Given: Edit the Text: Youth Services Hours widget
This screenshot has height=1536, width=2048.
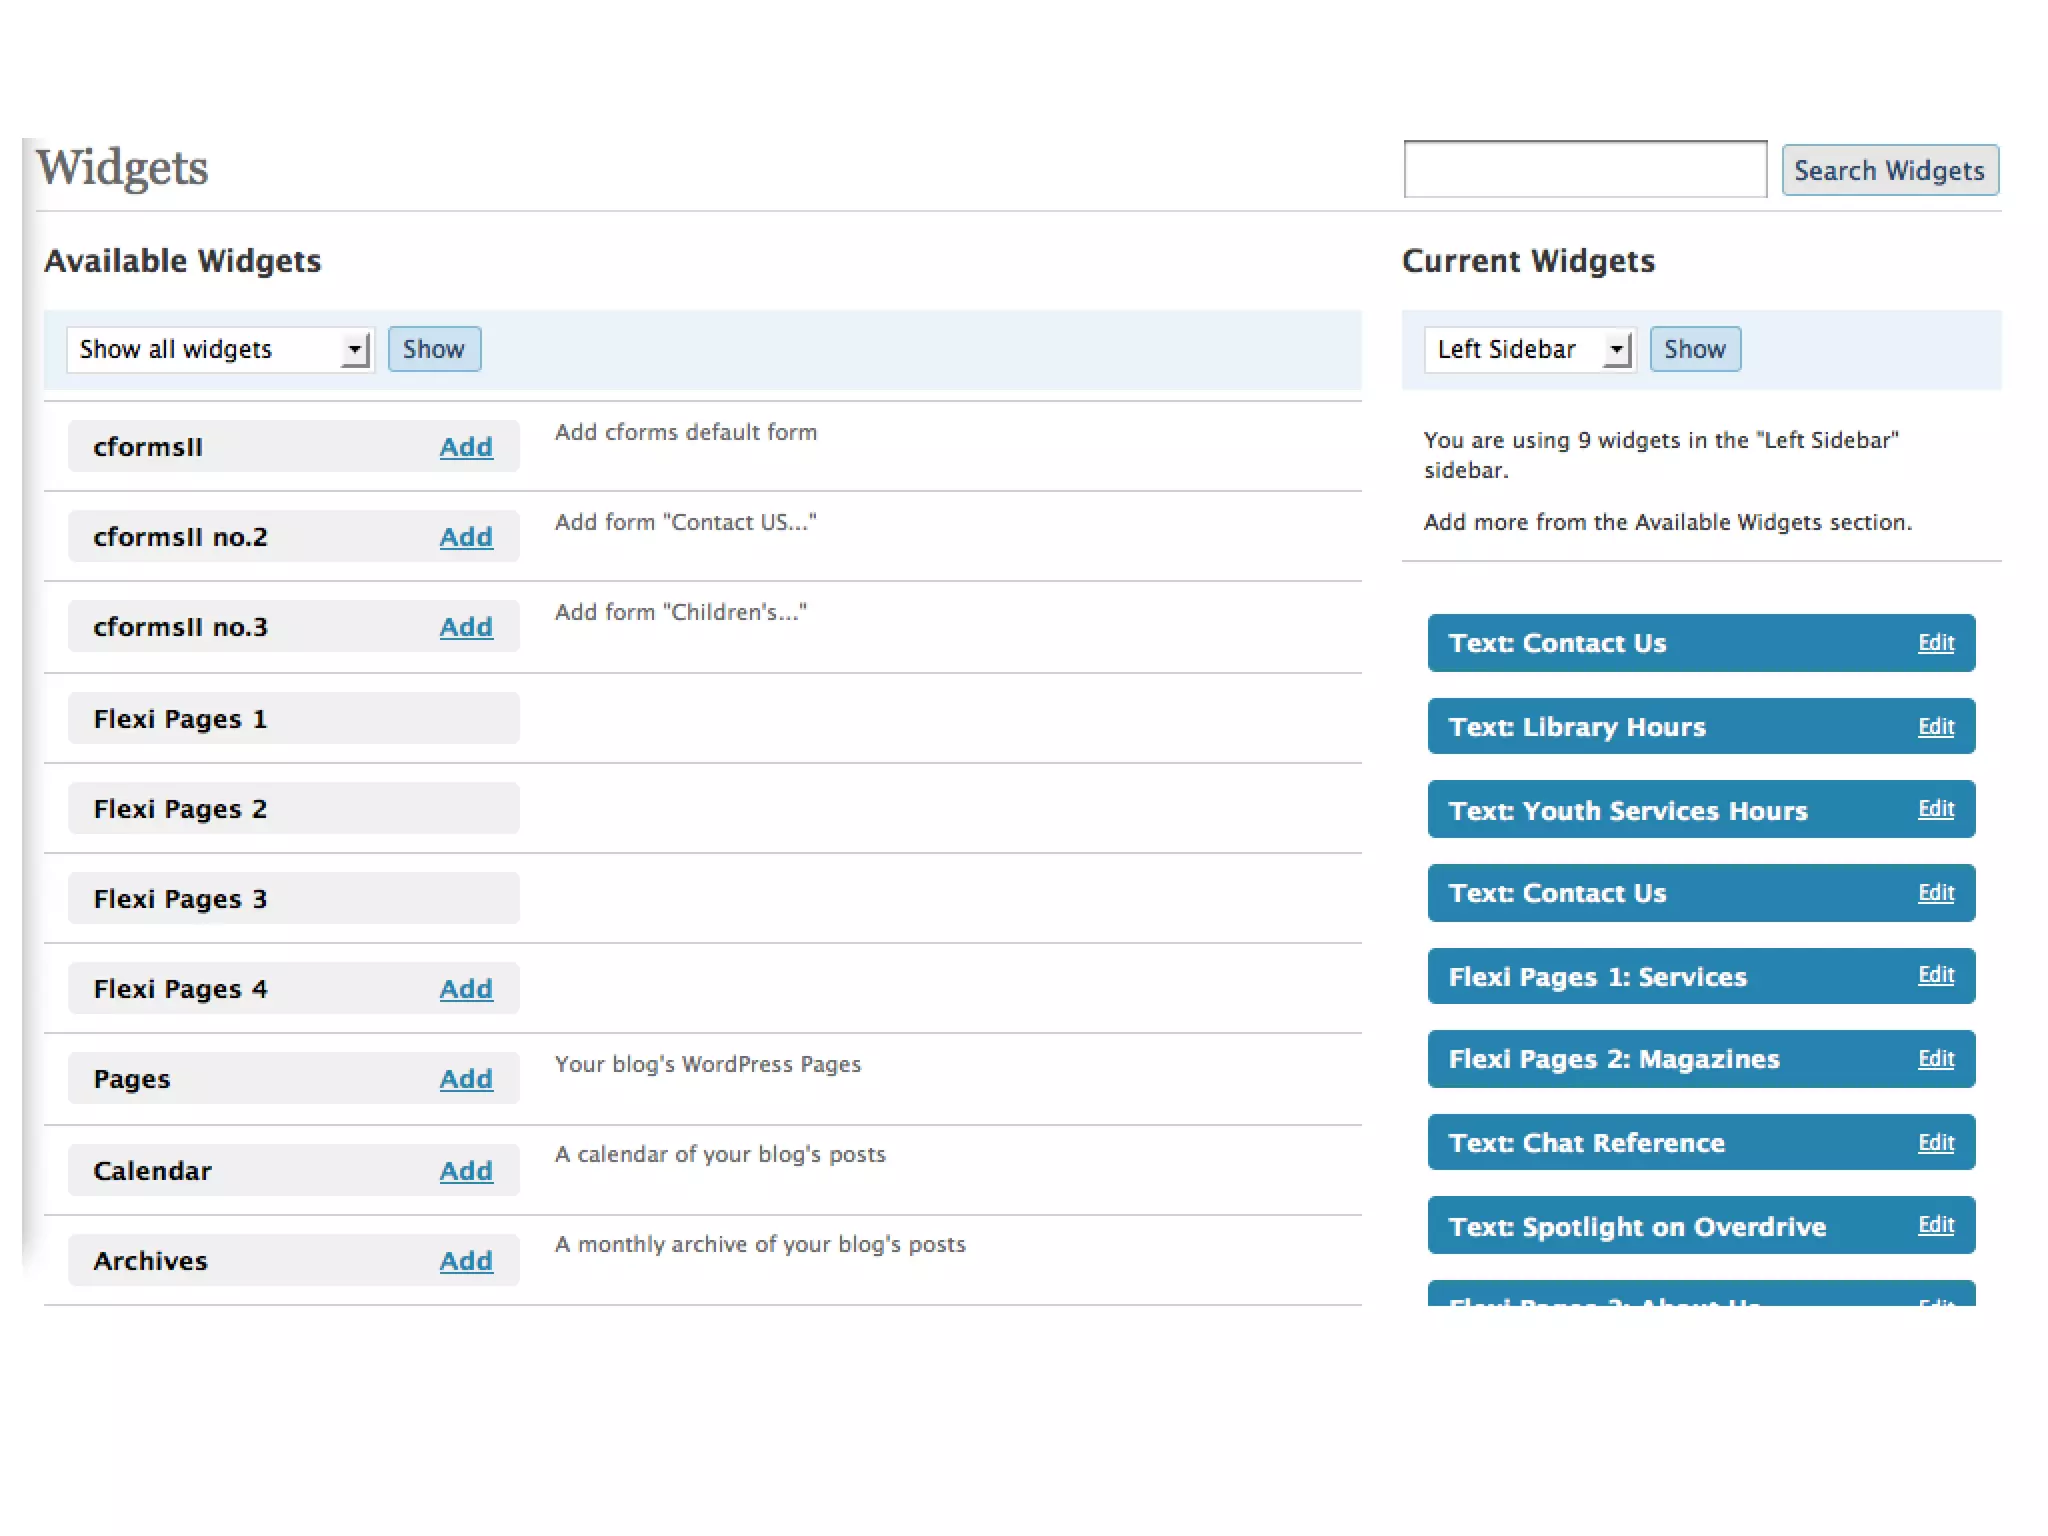Looking at the screenshot, I should point(1936,809).
